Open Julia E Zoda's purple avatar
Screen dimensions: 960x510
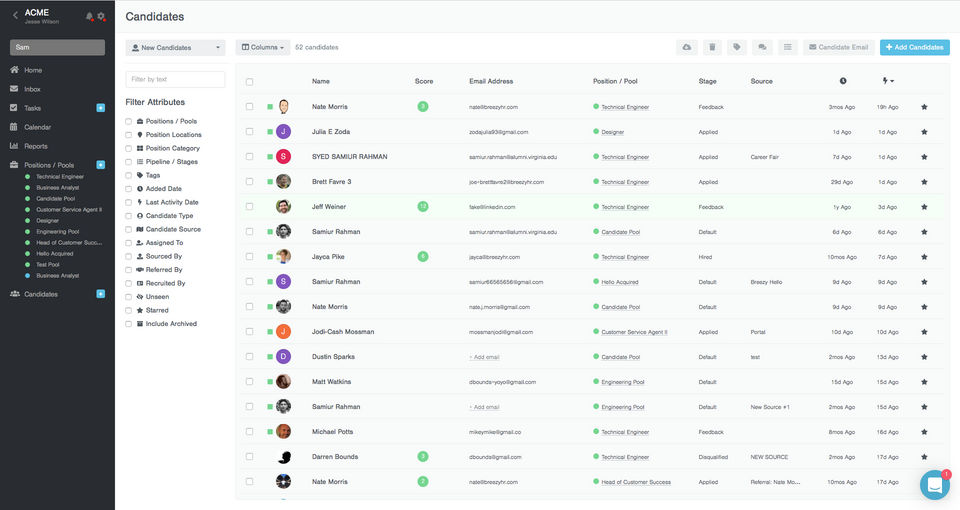pos(283,132)
